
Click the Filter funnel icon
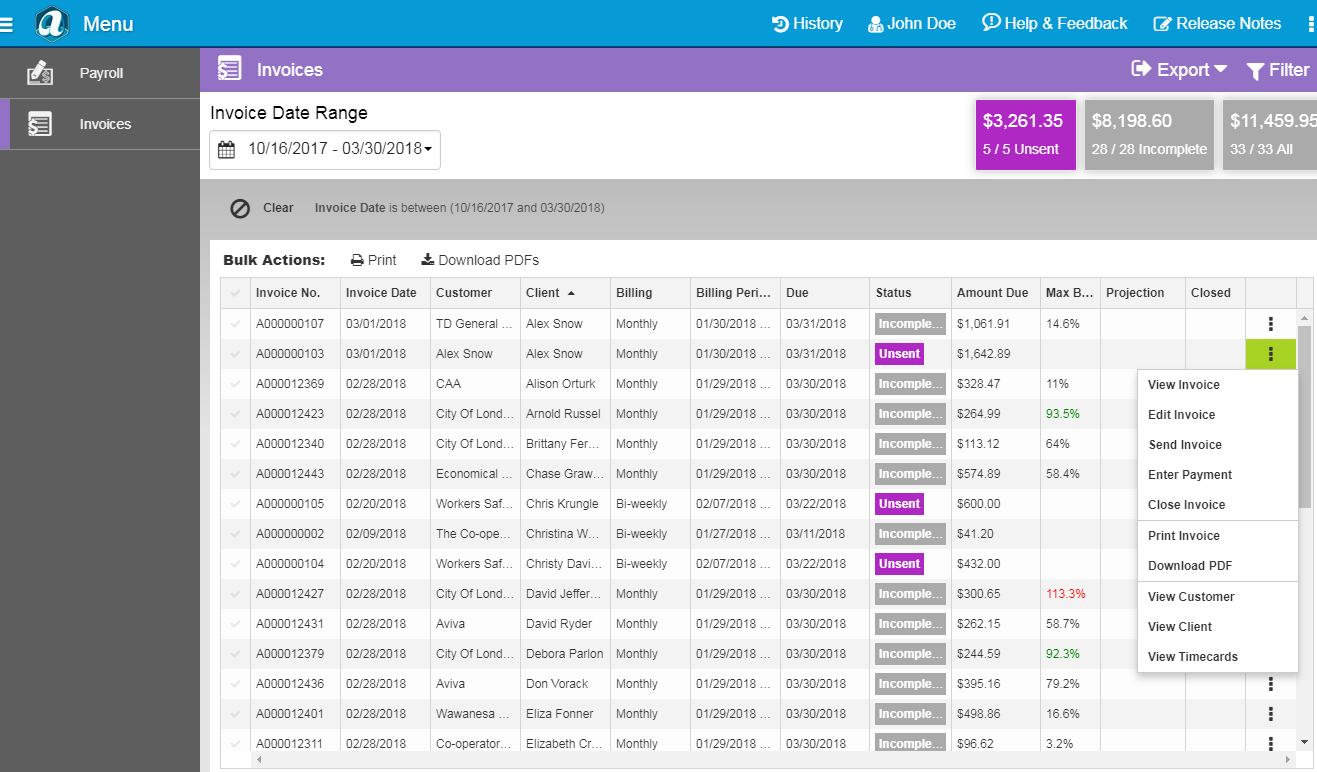(x=1255, y=71)
